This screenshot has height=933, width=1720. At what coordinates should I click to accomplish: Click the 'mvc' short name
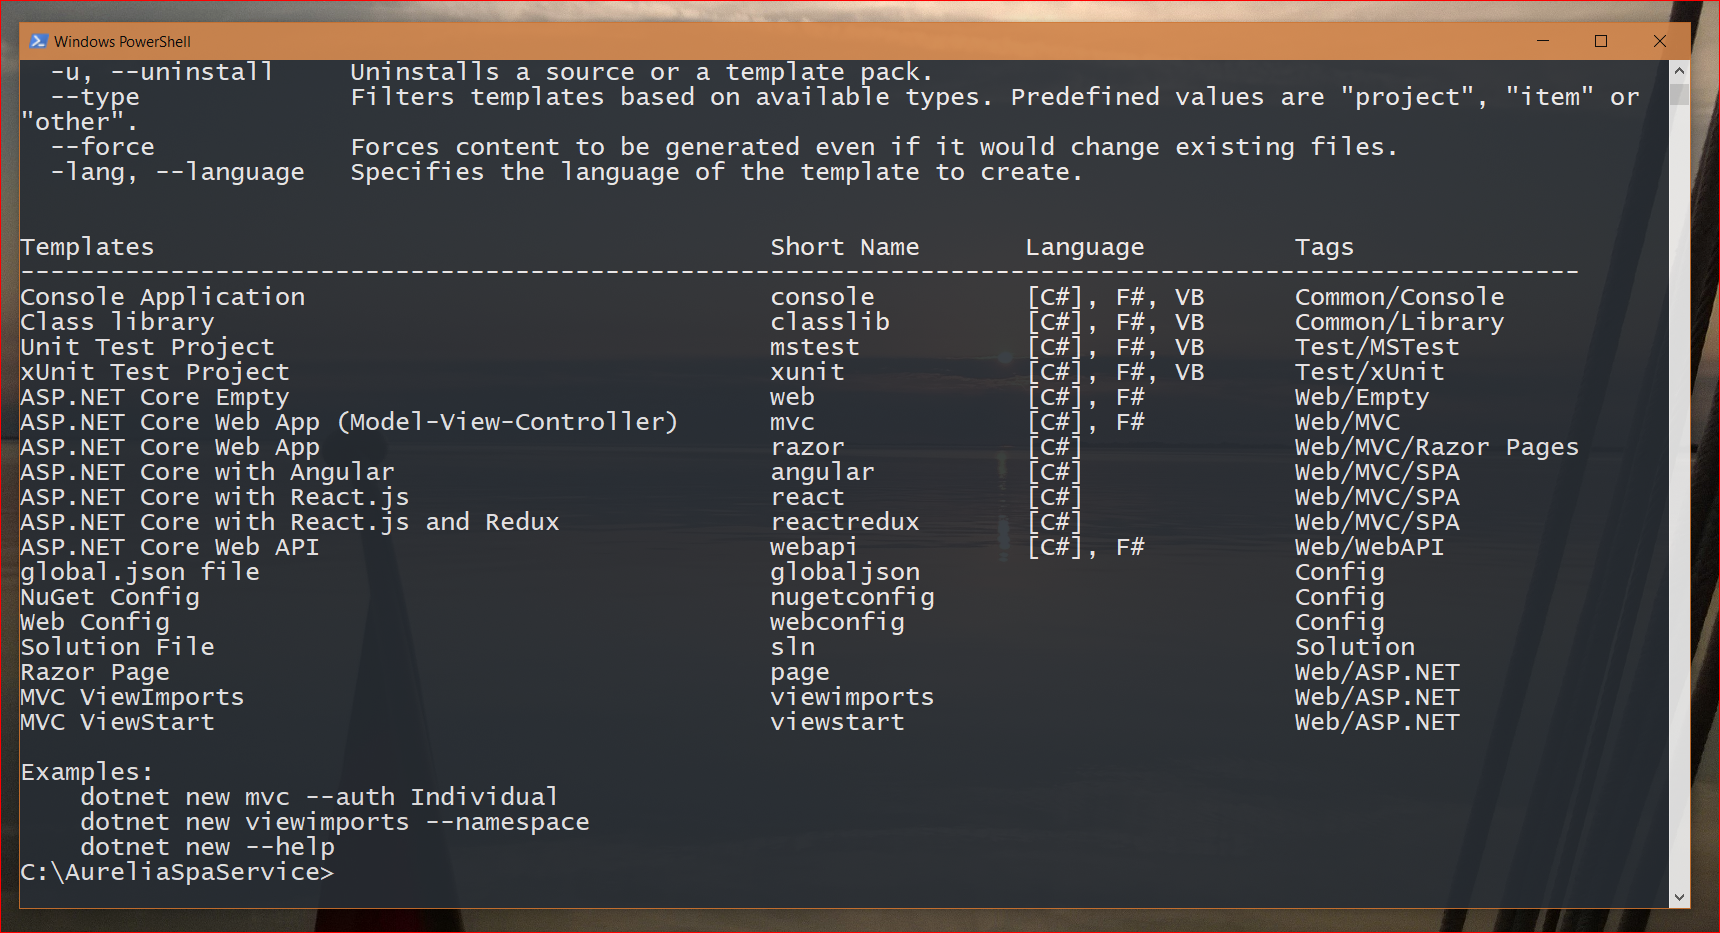[793, 422]
